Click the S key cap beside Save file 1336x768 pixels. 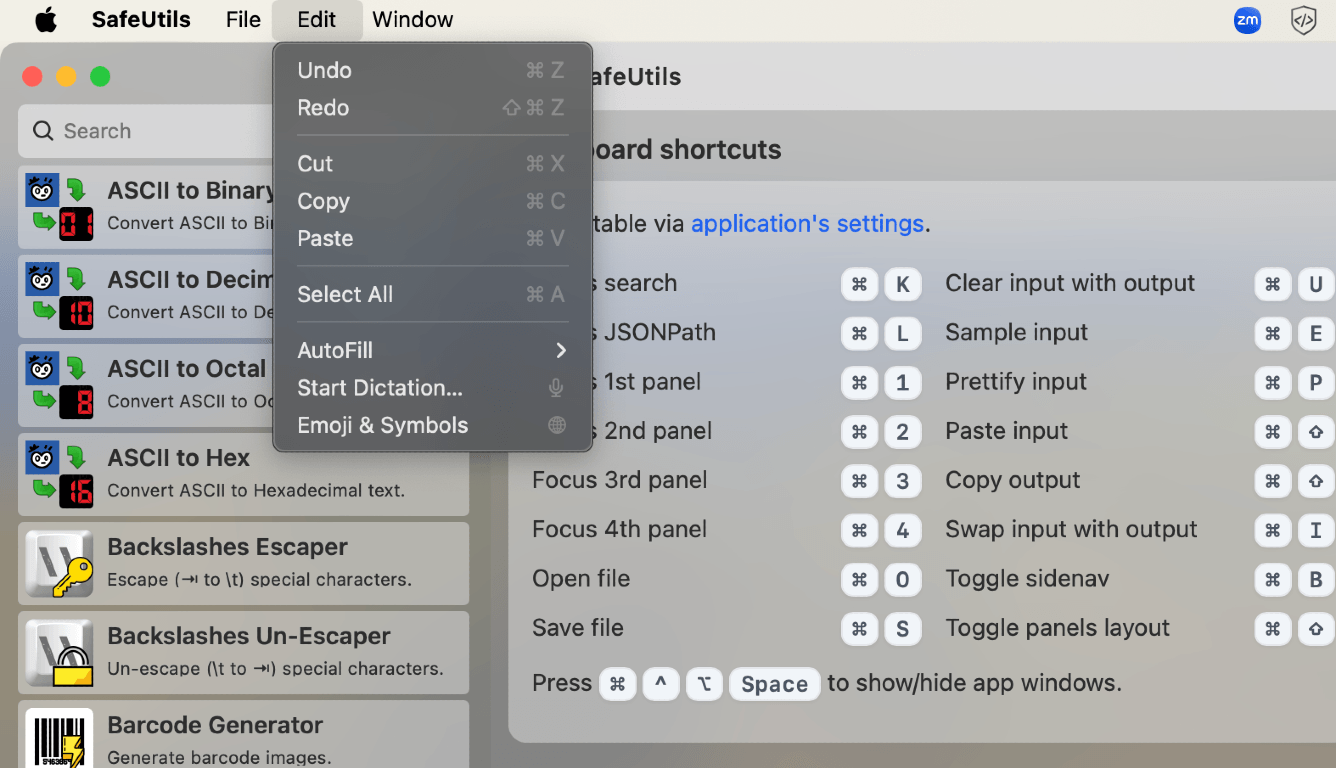902,629
